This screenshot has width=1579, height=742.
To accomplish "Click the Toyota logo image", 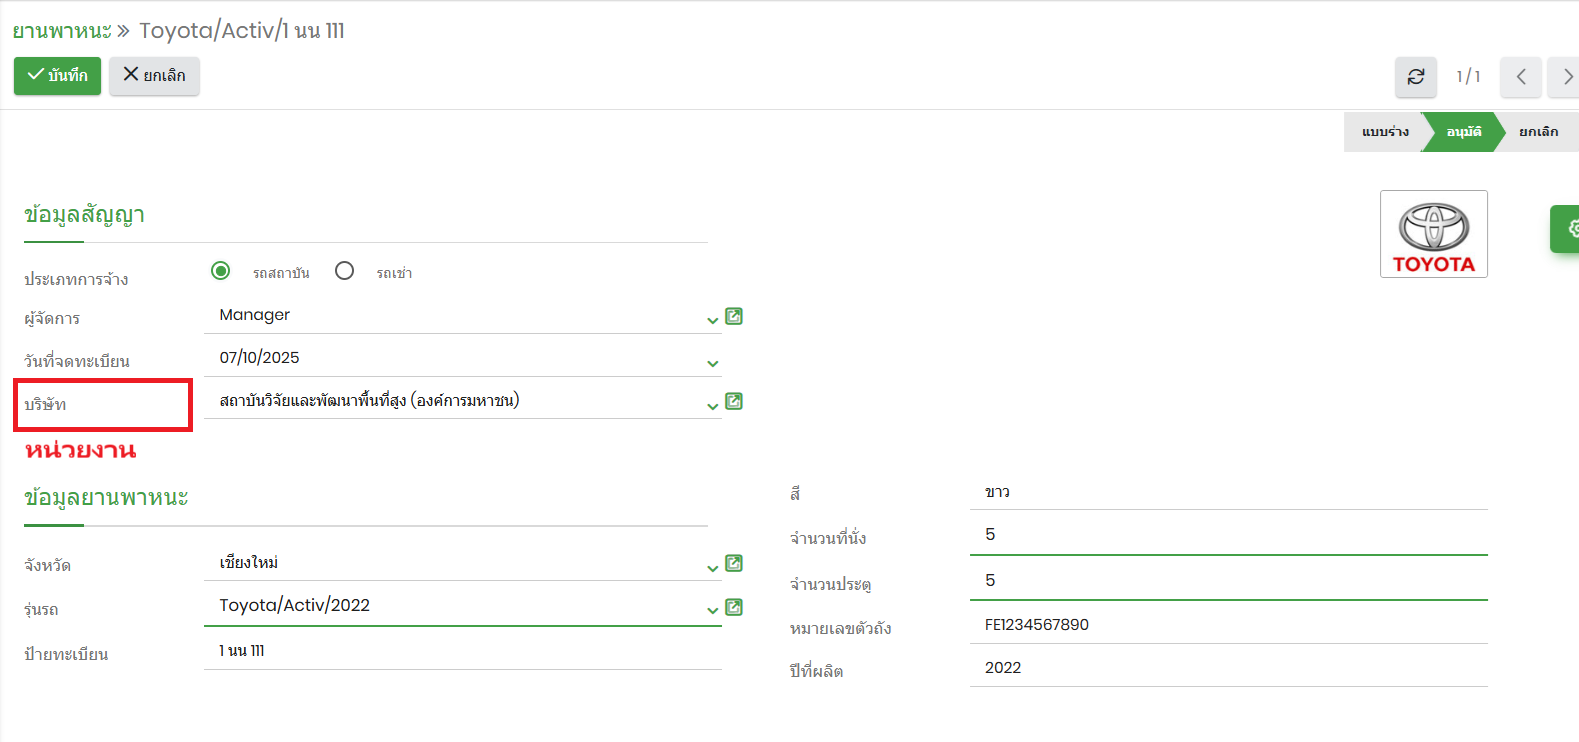I will click(1433, 234).
